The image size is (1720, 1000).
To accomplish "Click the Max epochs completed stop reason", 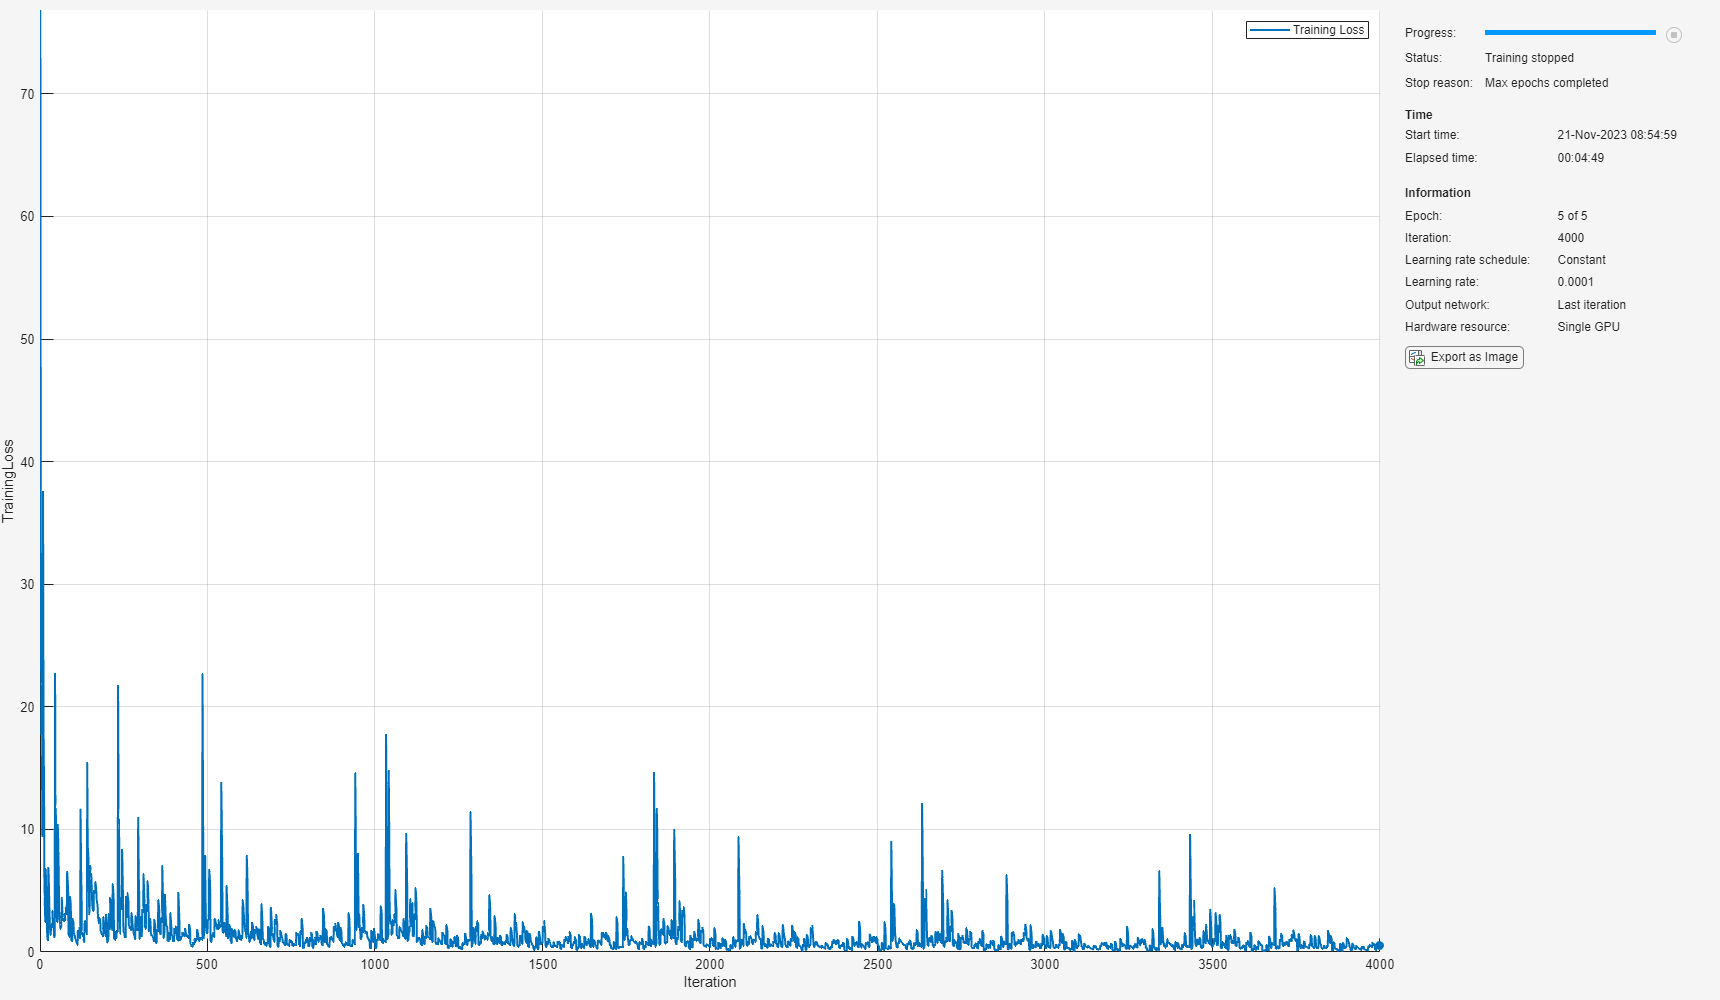I will (1546, 83).
